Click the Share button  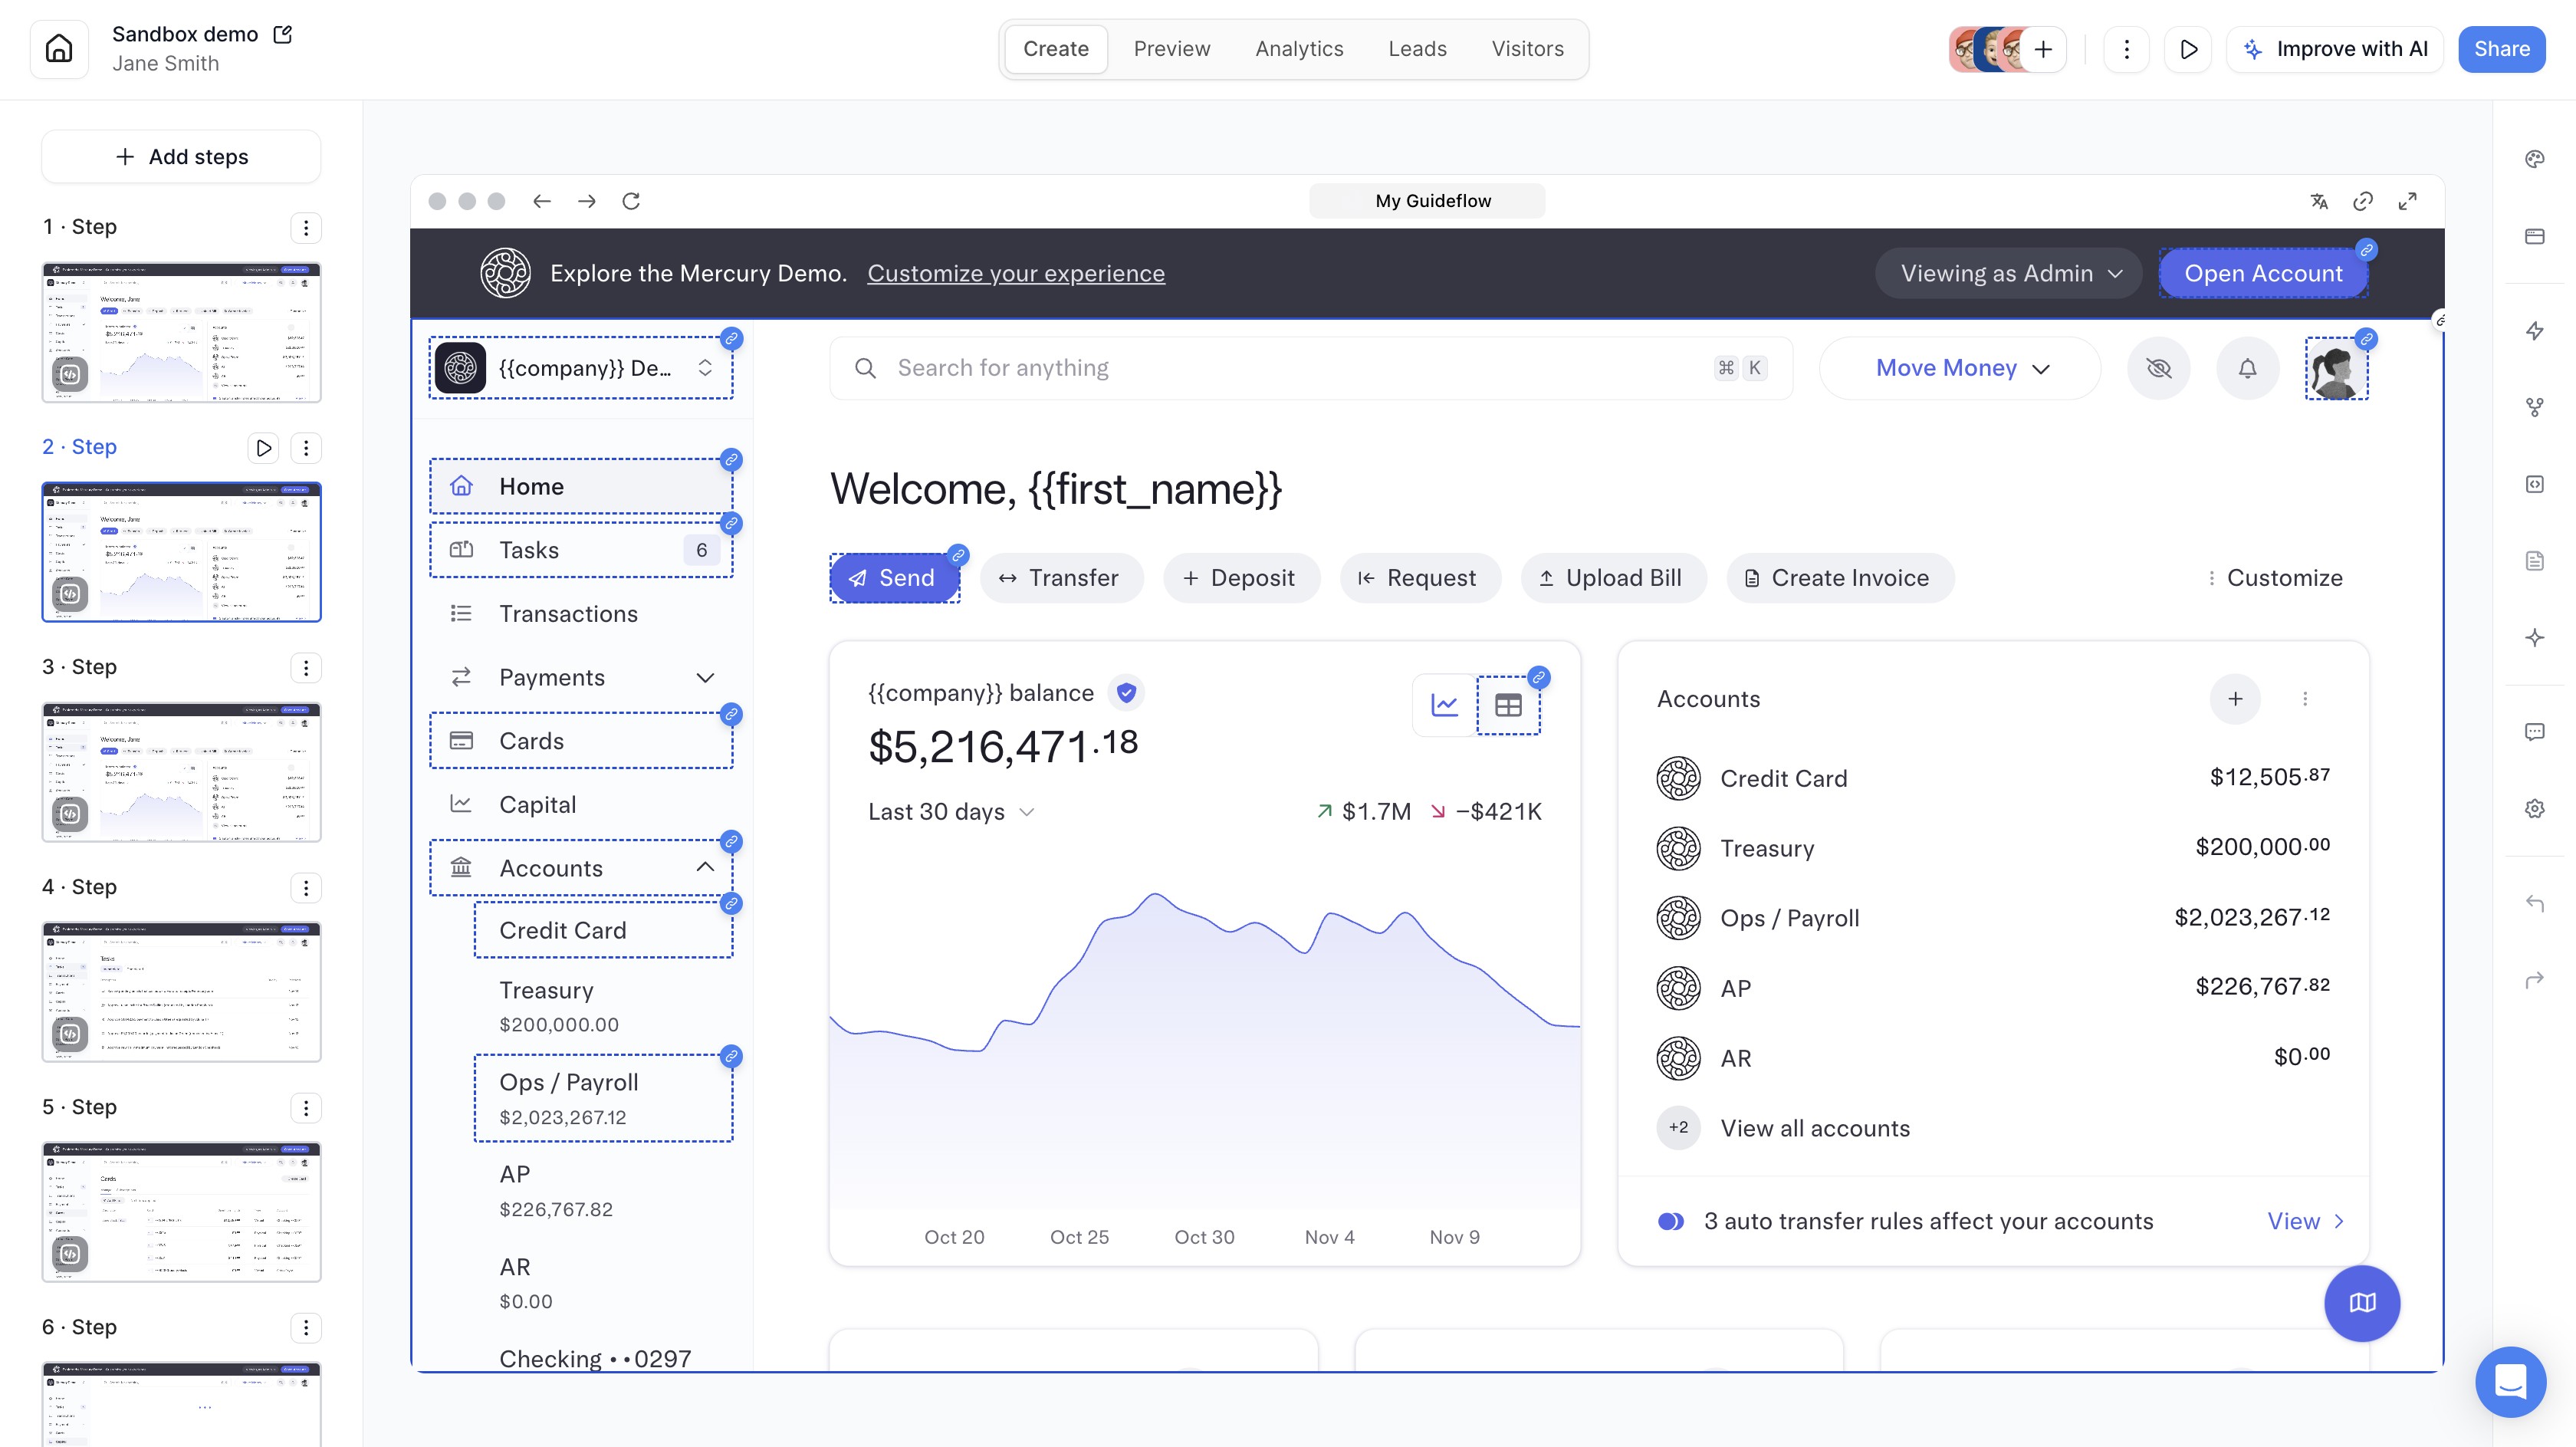[x=2501, y=49]
